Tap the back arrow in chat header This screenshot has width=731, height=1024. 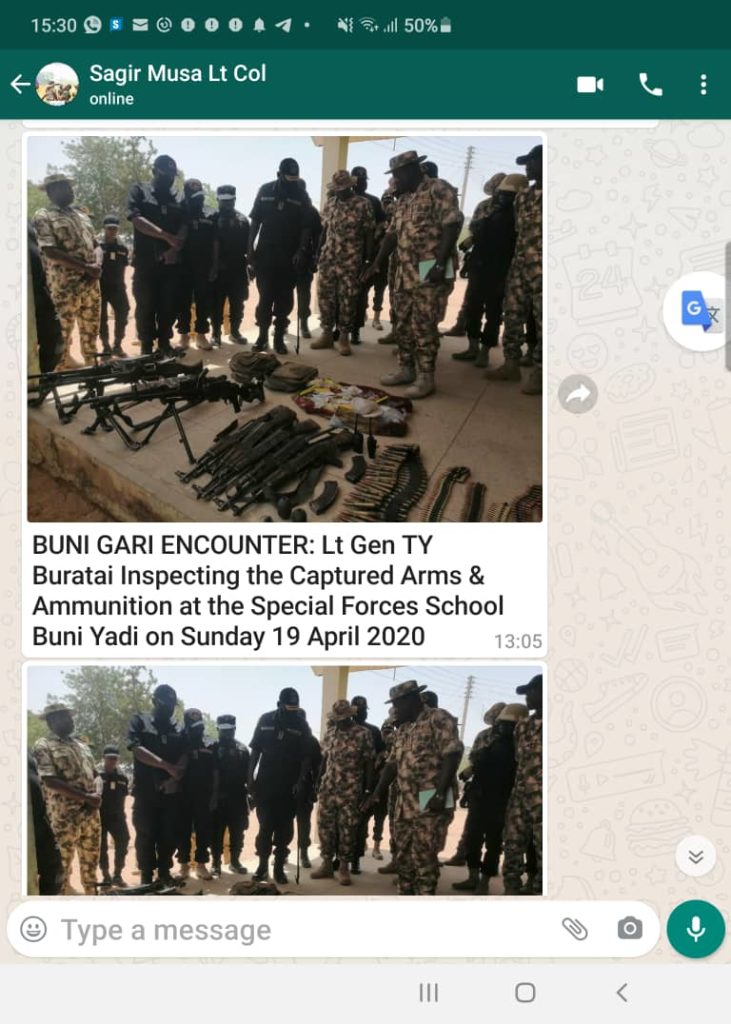coord(20,84)
